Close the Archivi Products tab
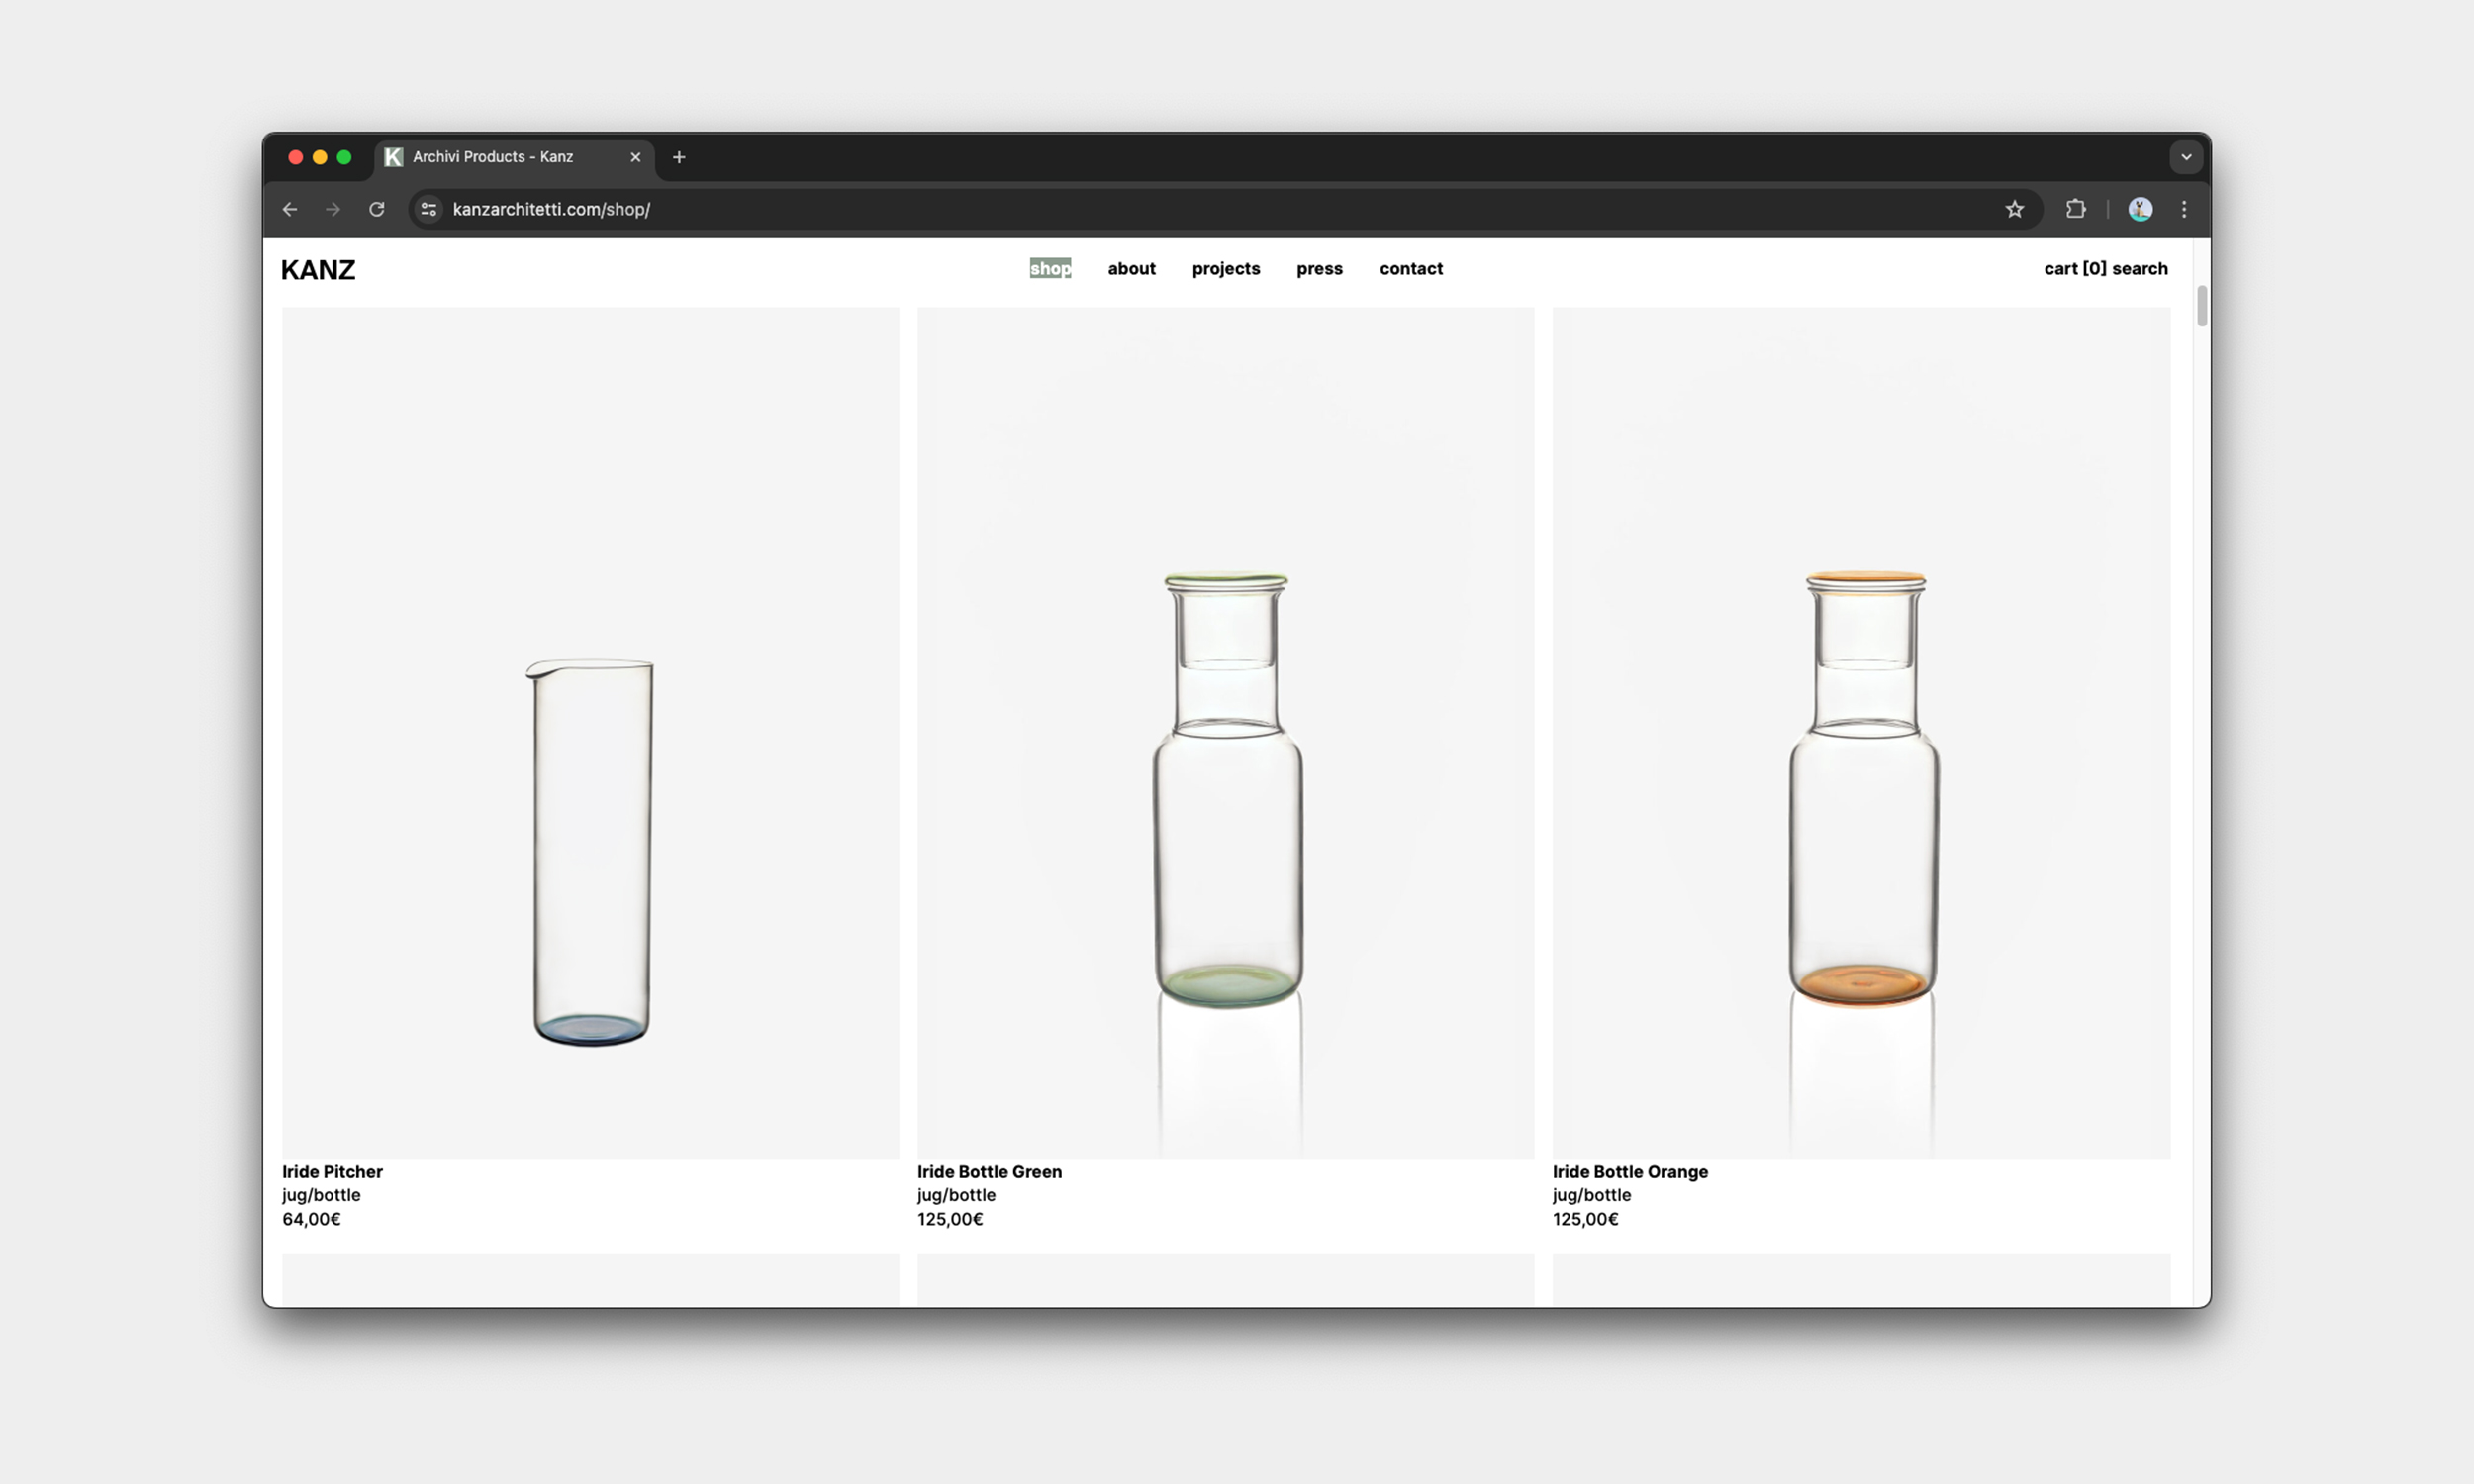The image size is (2474, 1484). 635,157
